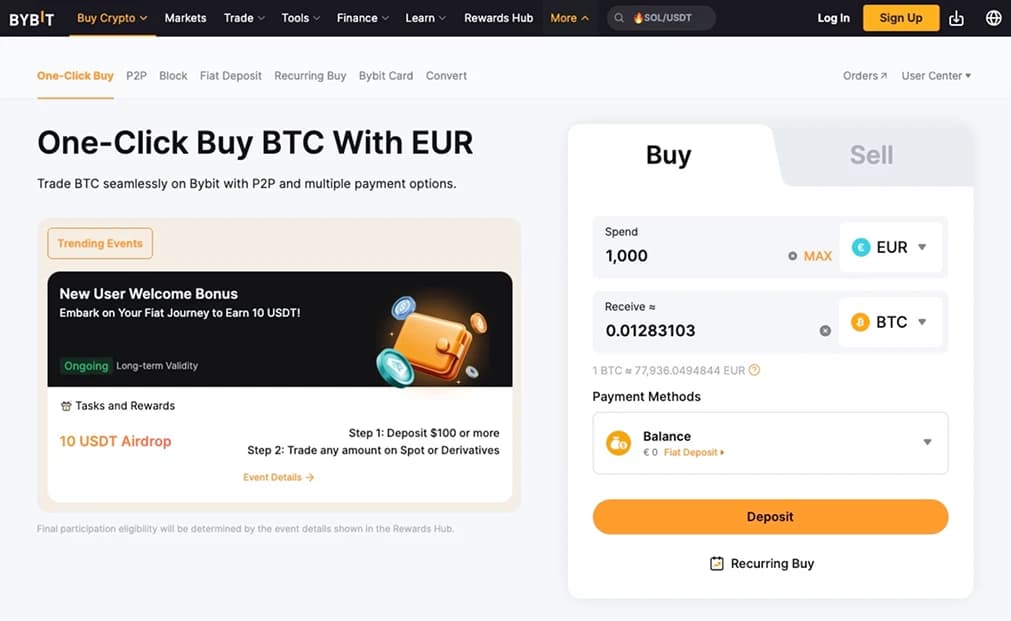
Task: Click the search magnifier in the search bar
Action: click(x=621, y=17)
